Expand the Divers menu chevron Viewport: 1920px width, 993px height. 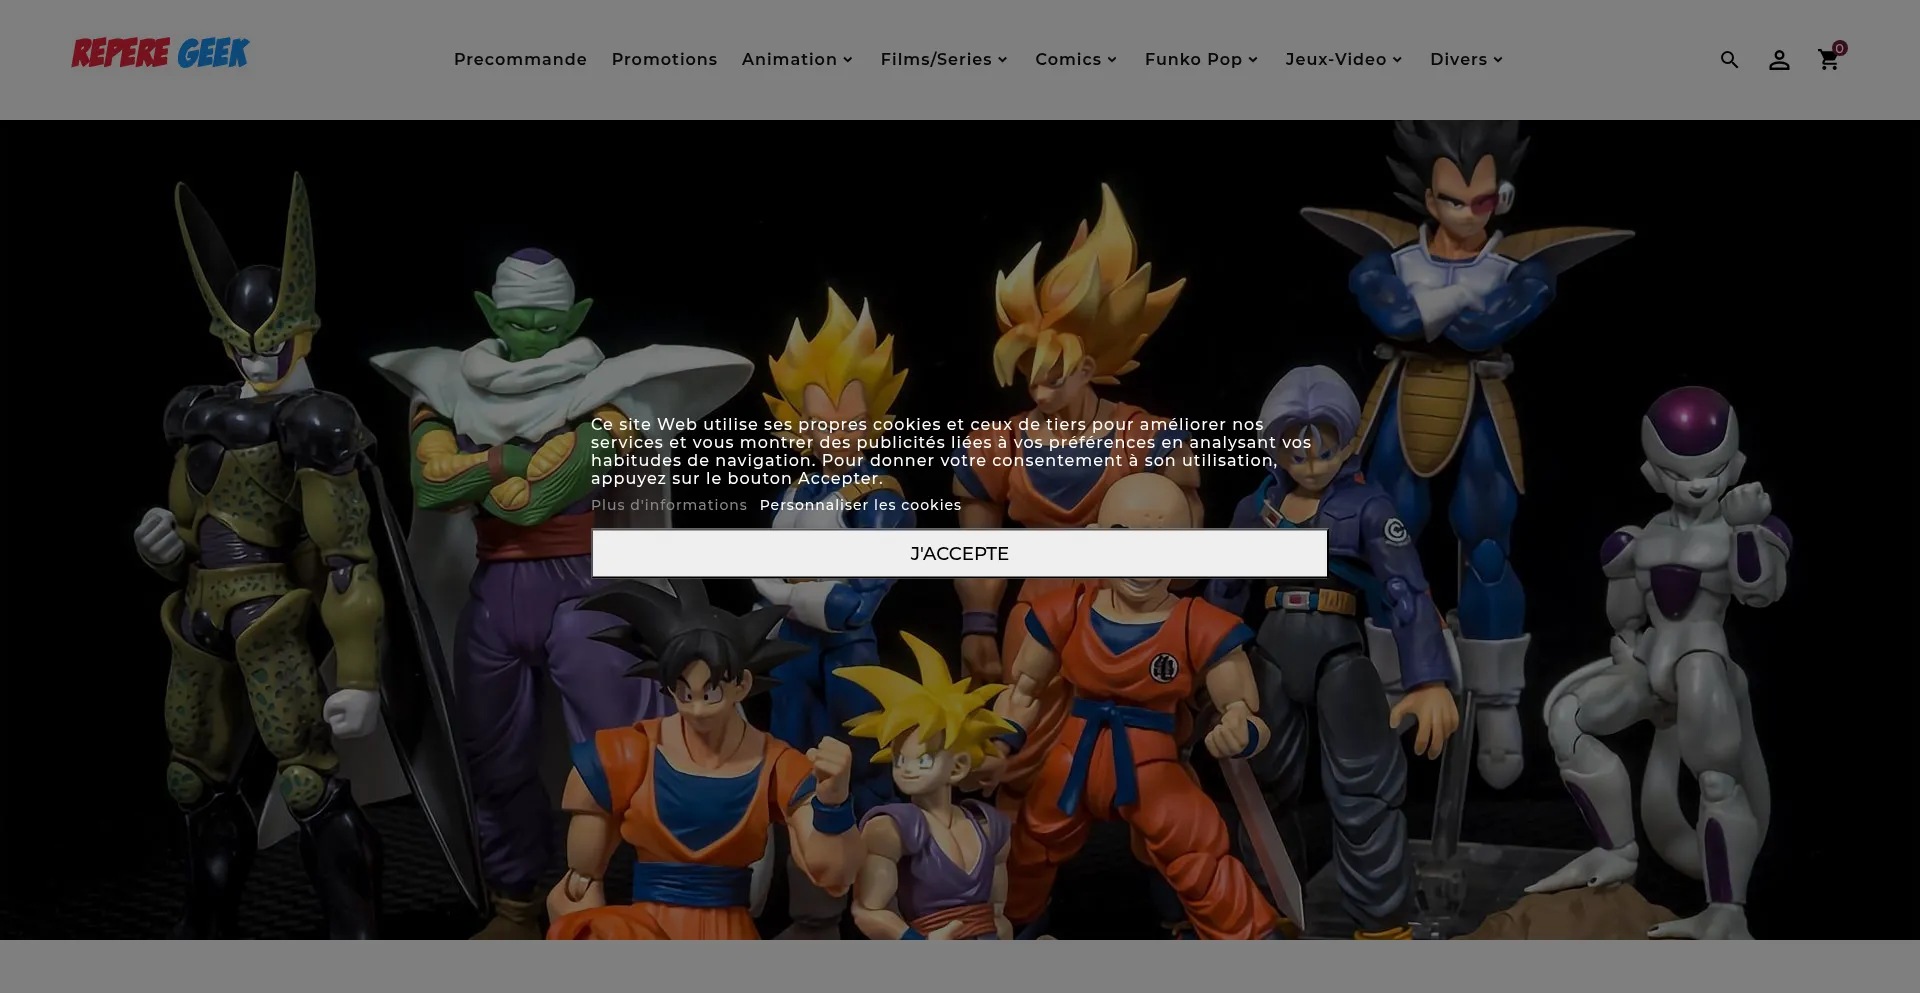(x=1498, y=60)
